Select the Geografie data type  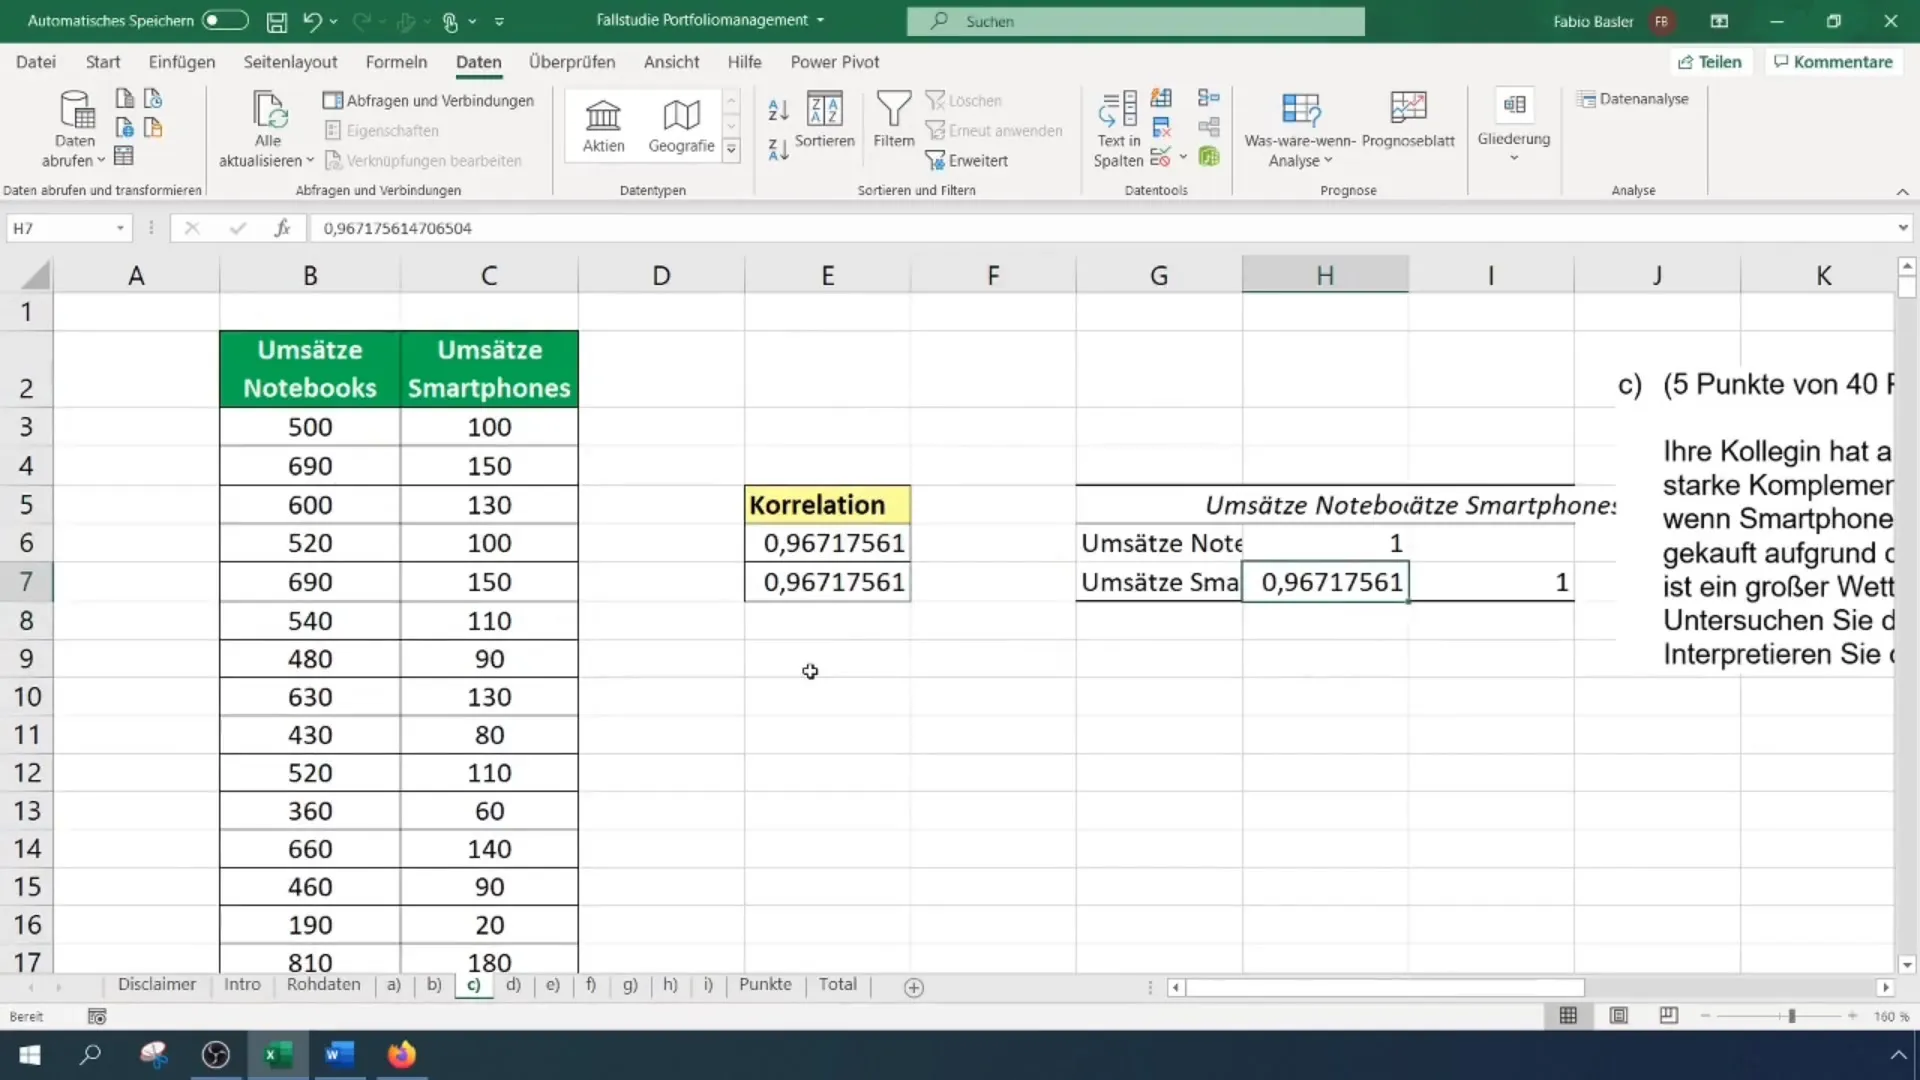pos(681,126)
